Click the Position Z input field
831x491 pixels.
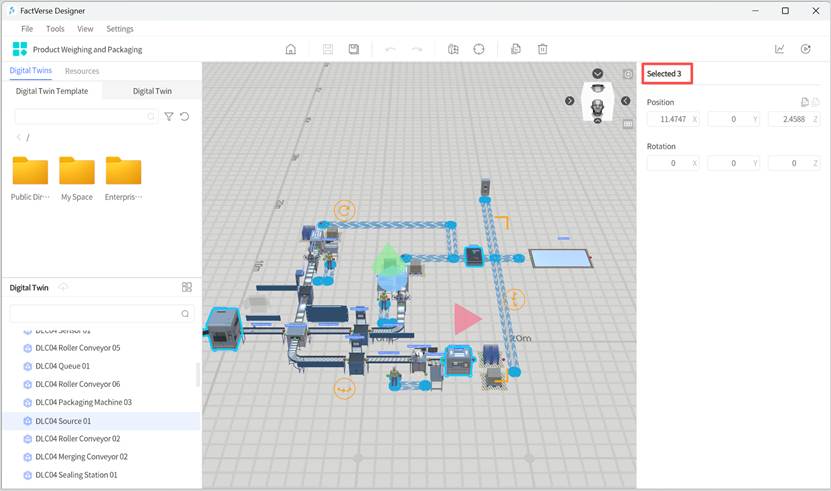pos(794,119)
